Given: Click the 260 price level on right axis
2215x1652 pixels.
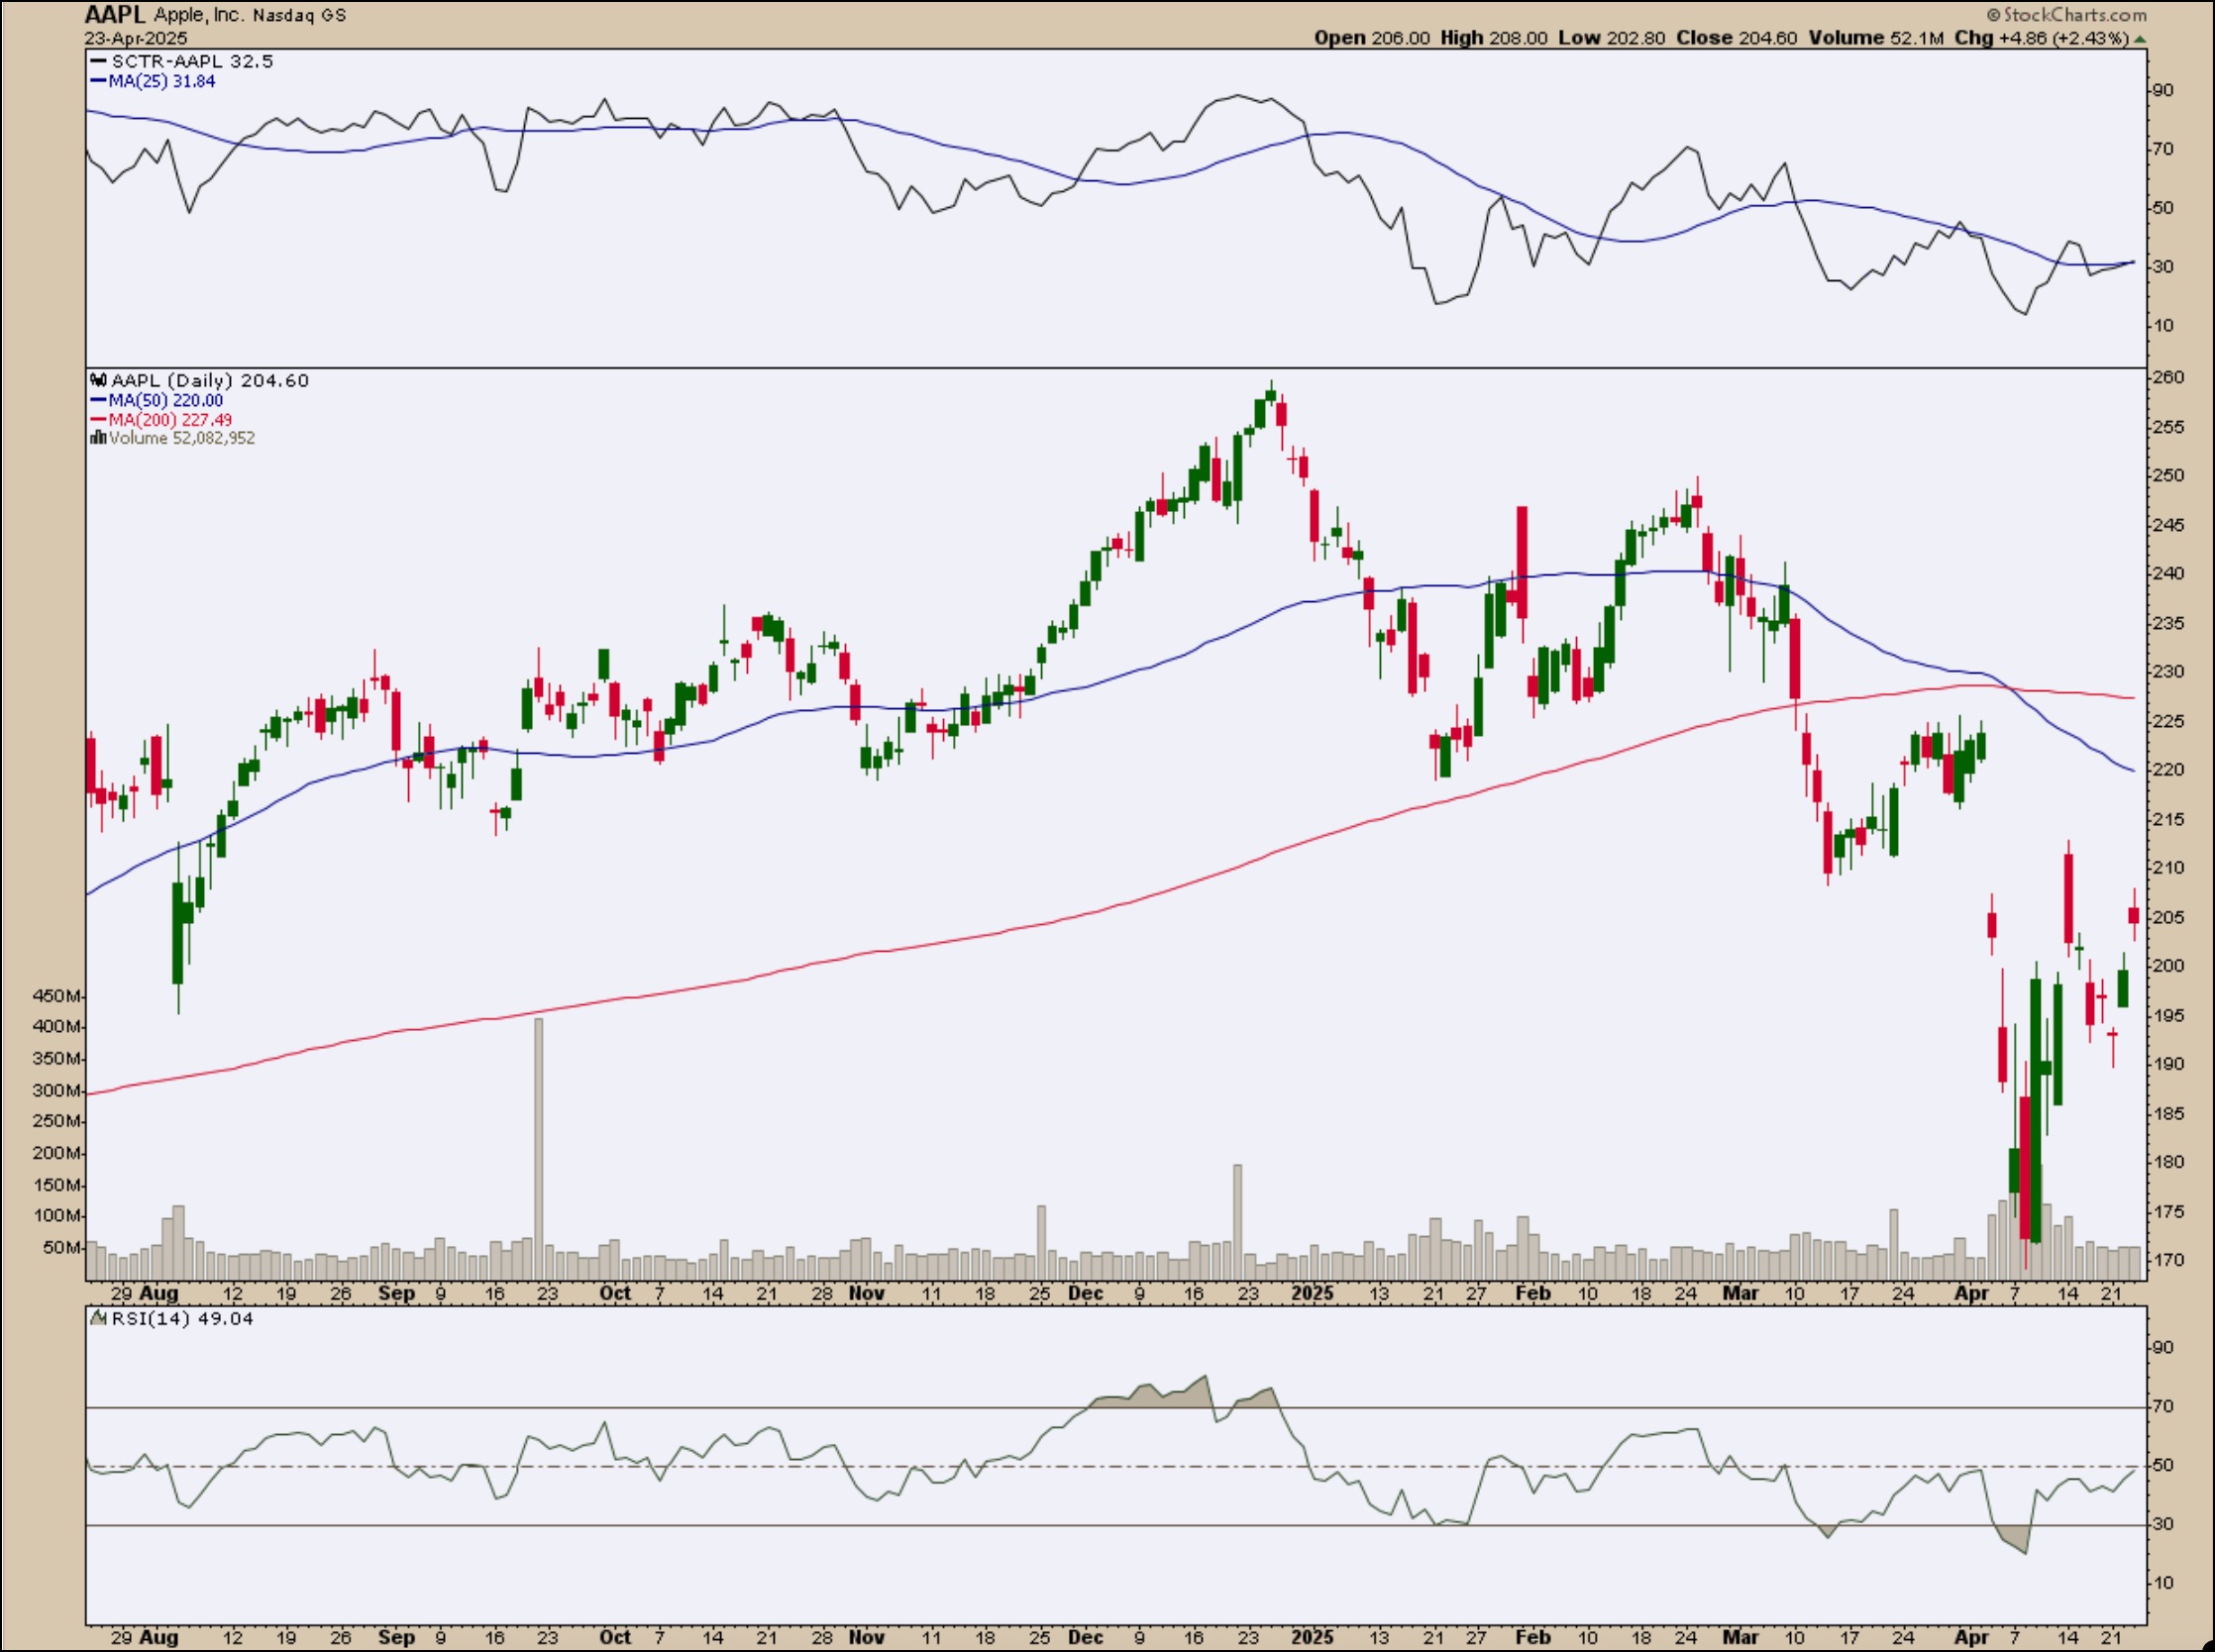Looking at the screenshot, I should click(x=2168, y=377).
